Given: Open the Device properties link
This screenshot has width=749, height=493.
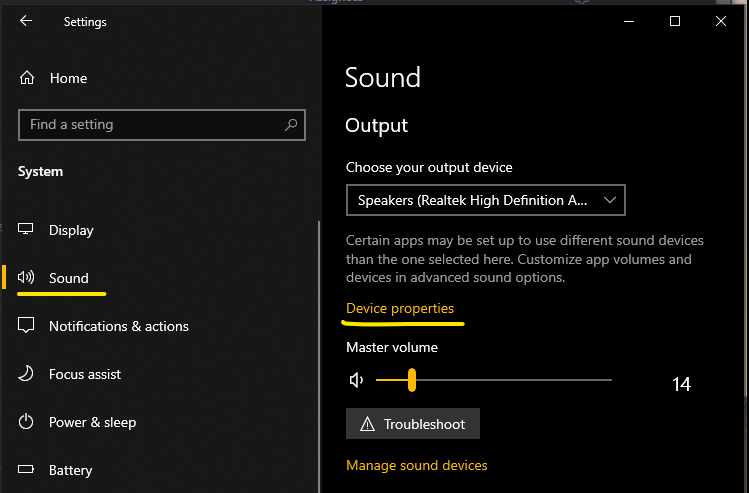Looking at the screenshot, I should coord(400,309).
